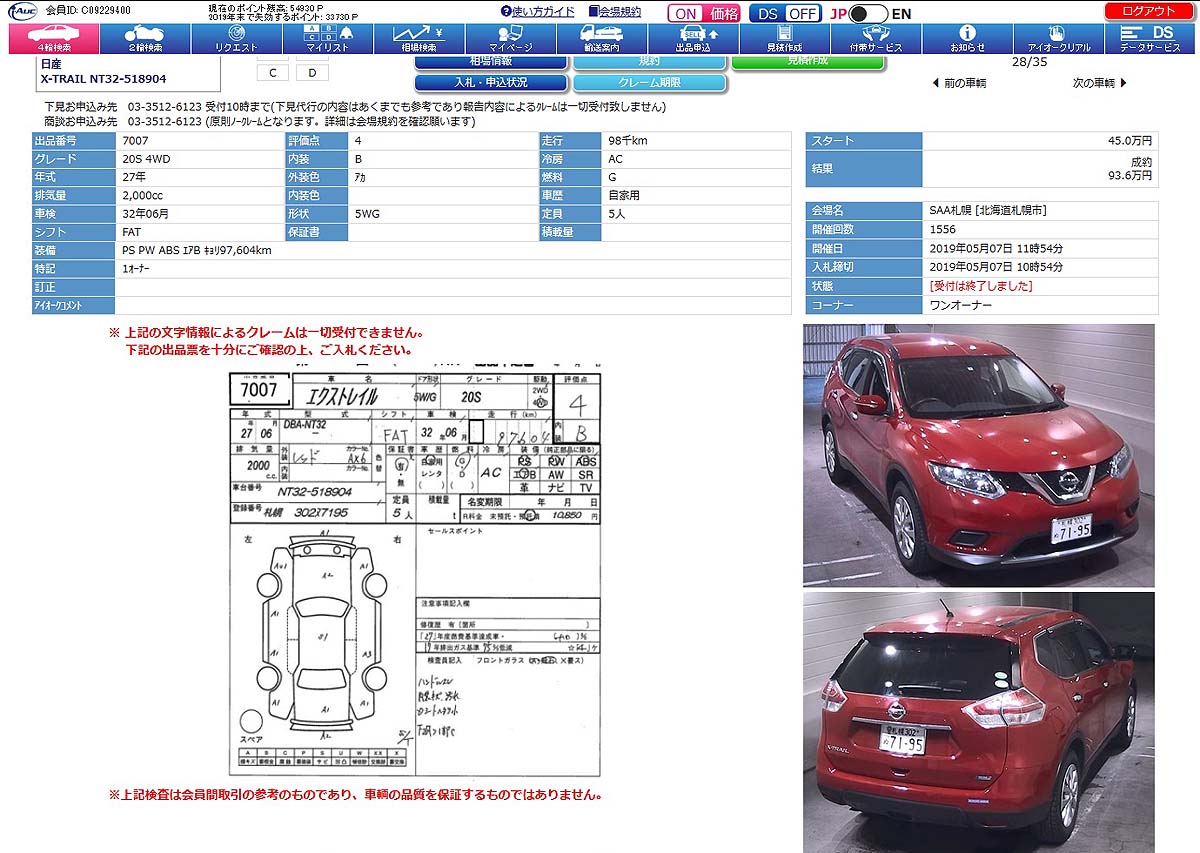Select lot number value 7007
The image size is (1200, 853).
click(134, 141)
